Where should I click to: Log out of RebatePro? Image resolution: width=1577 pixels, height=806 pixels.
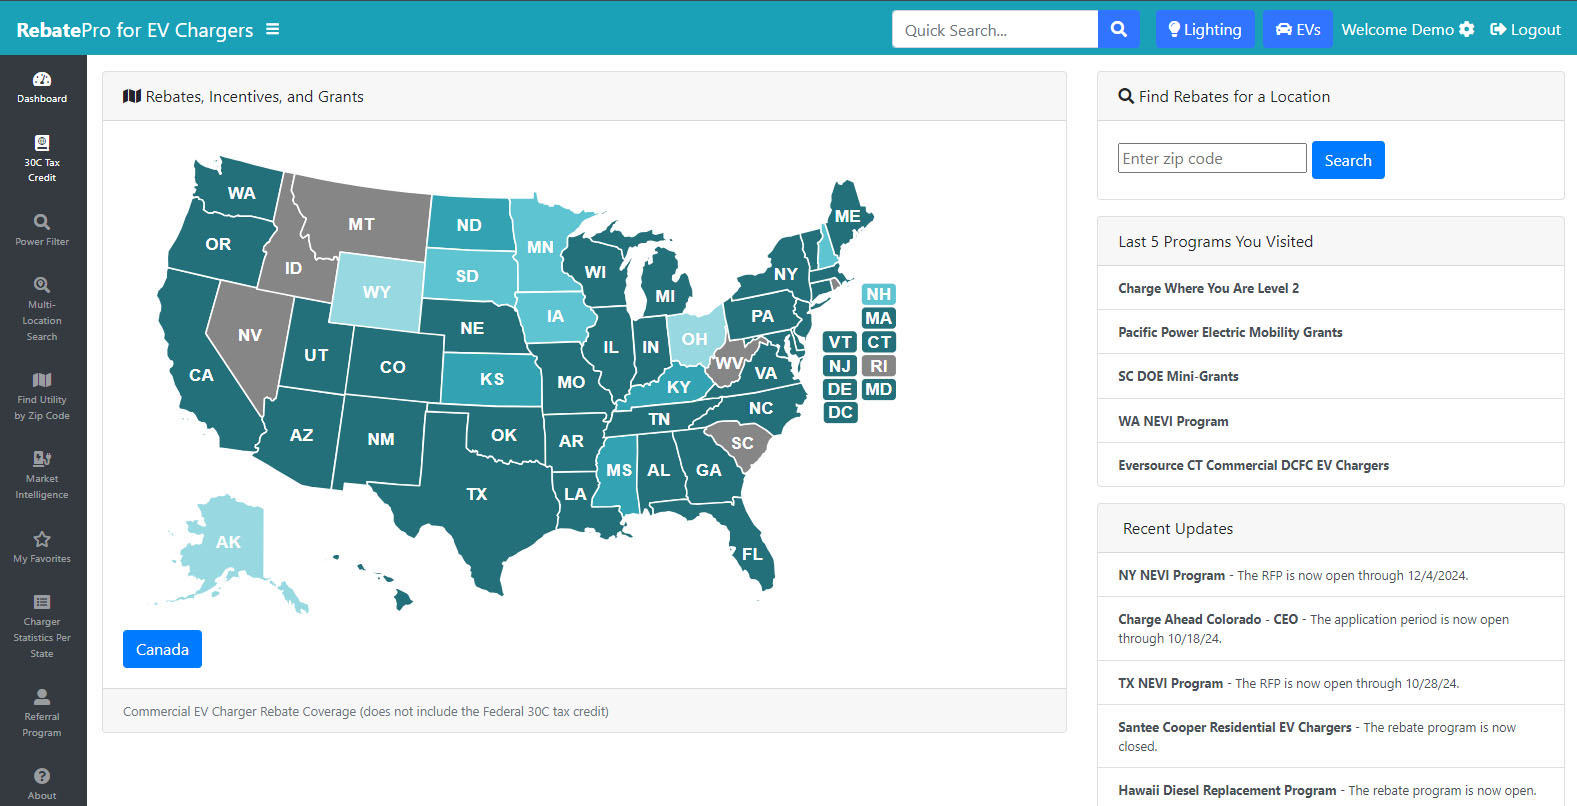(x=1525, y=29)
